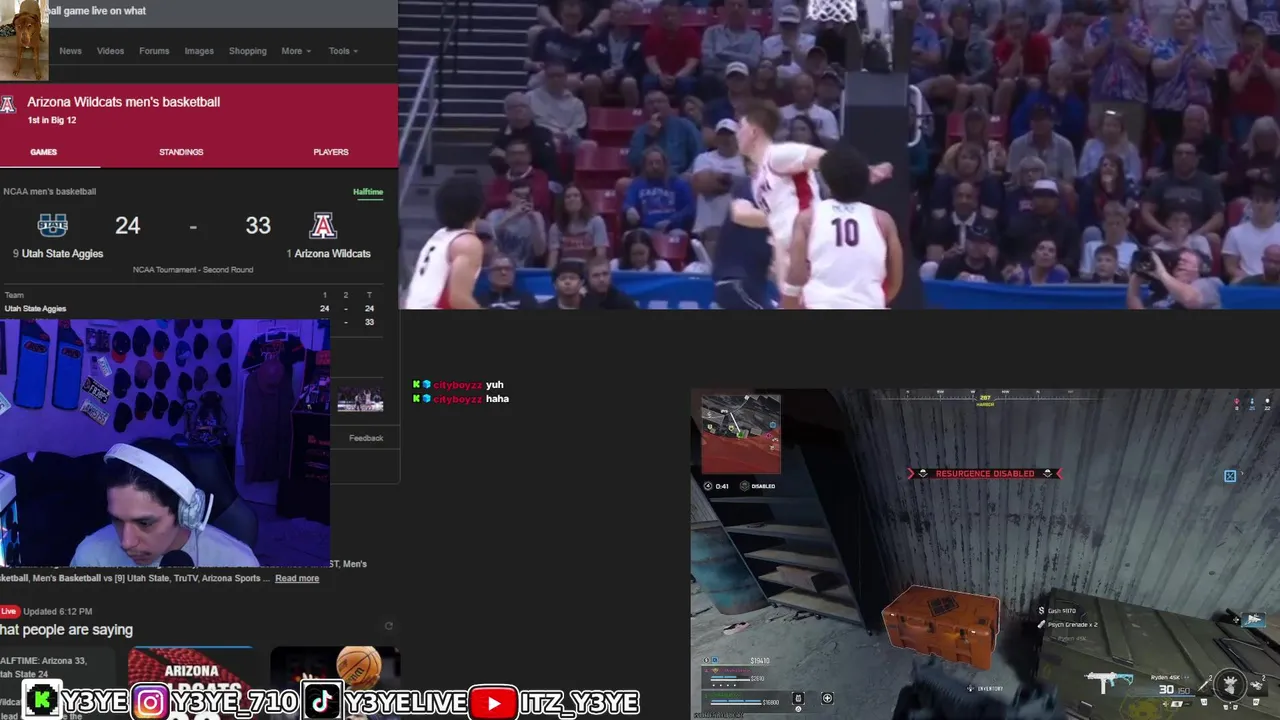Click the refresh icon beside 'people are saying'
This screenshot has width=1280, height=720.
[x=388, y=626]
